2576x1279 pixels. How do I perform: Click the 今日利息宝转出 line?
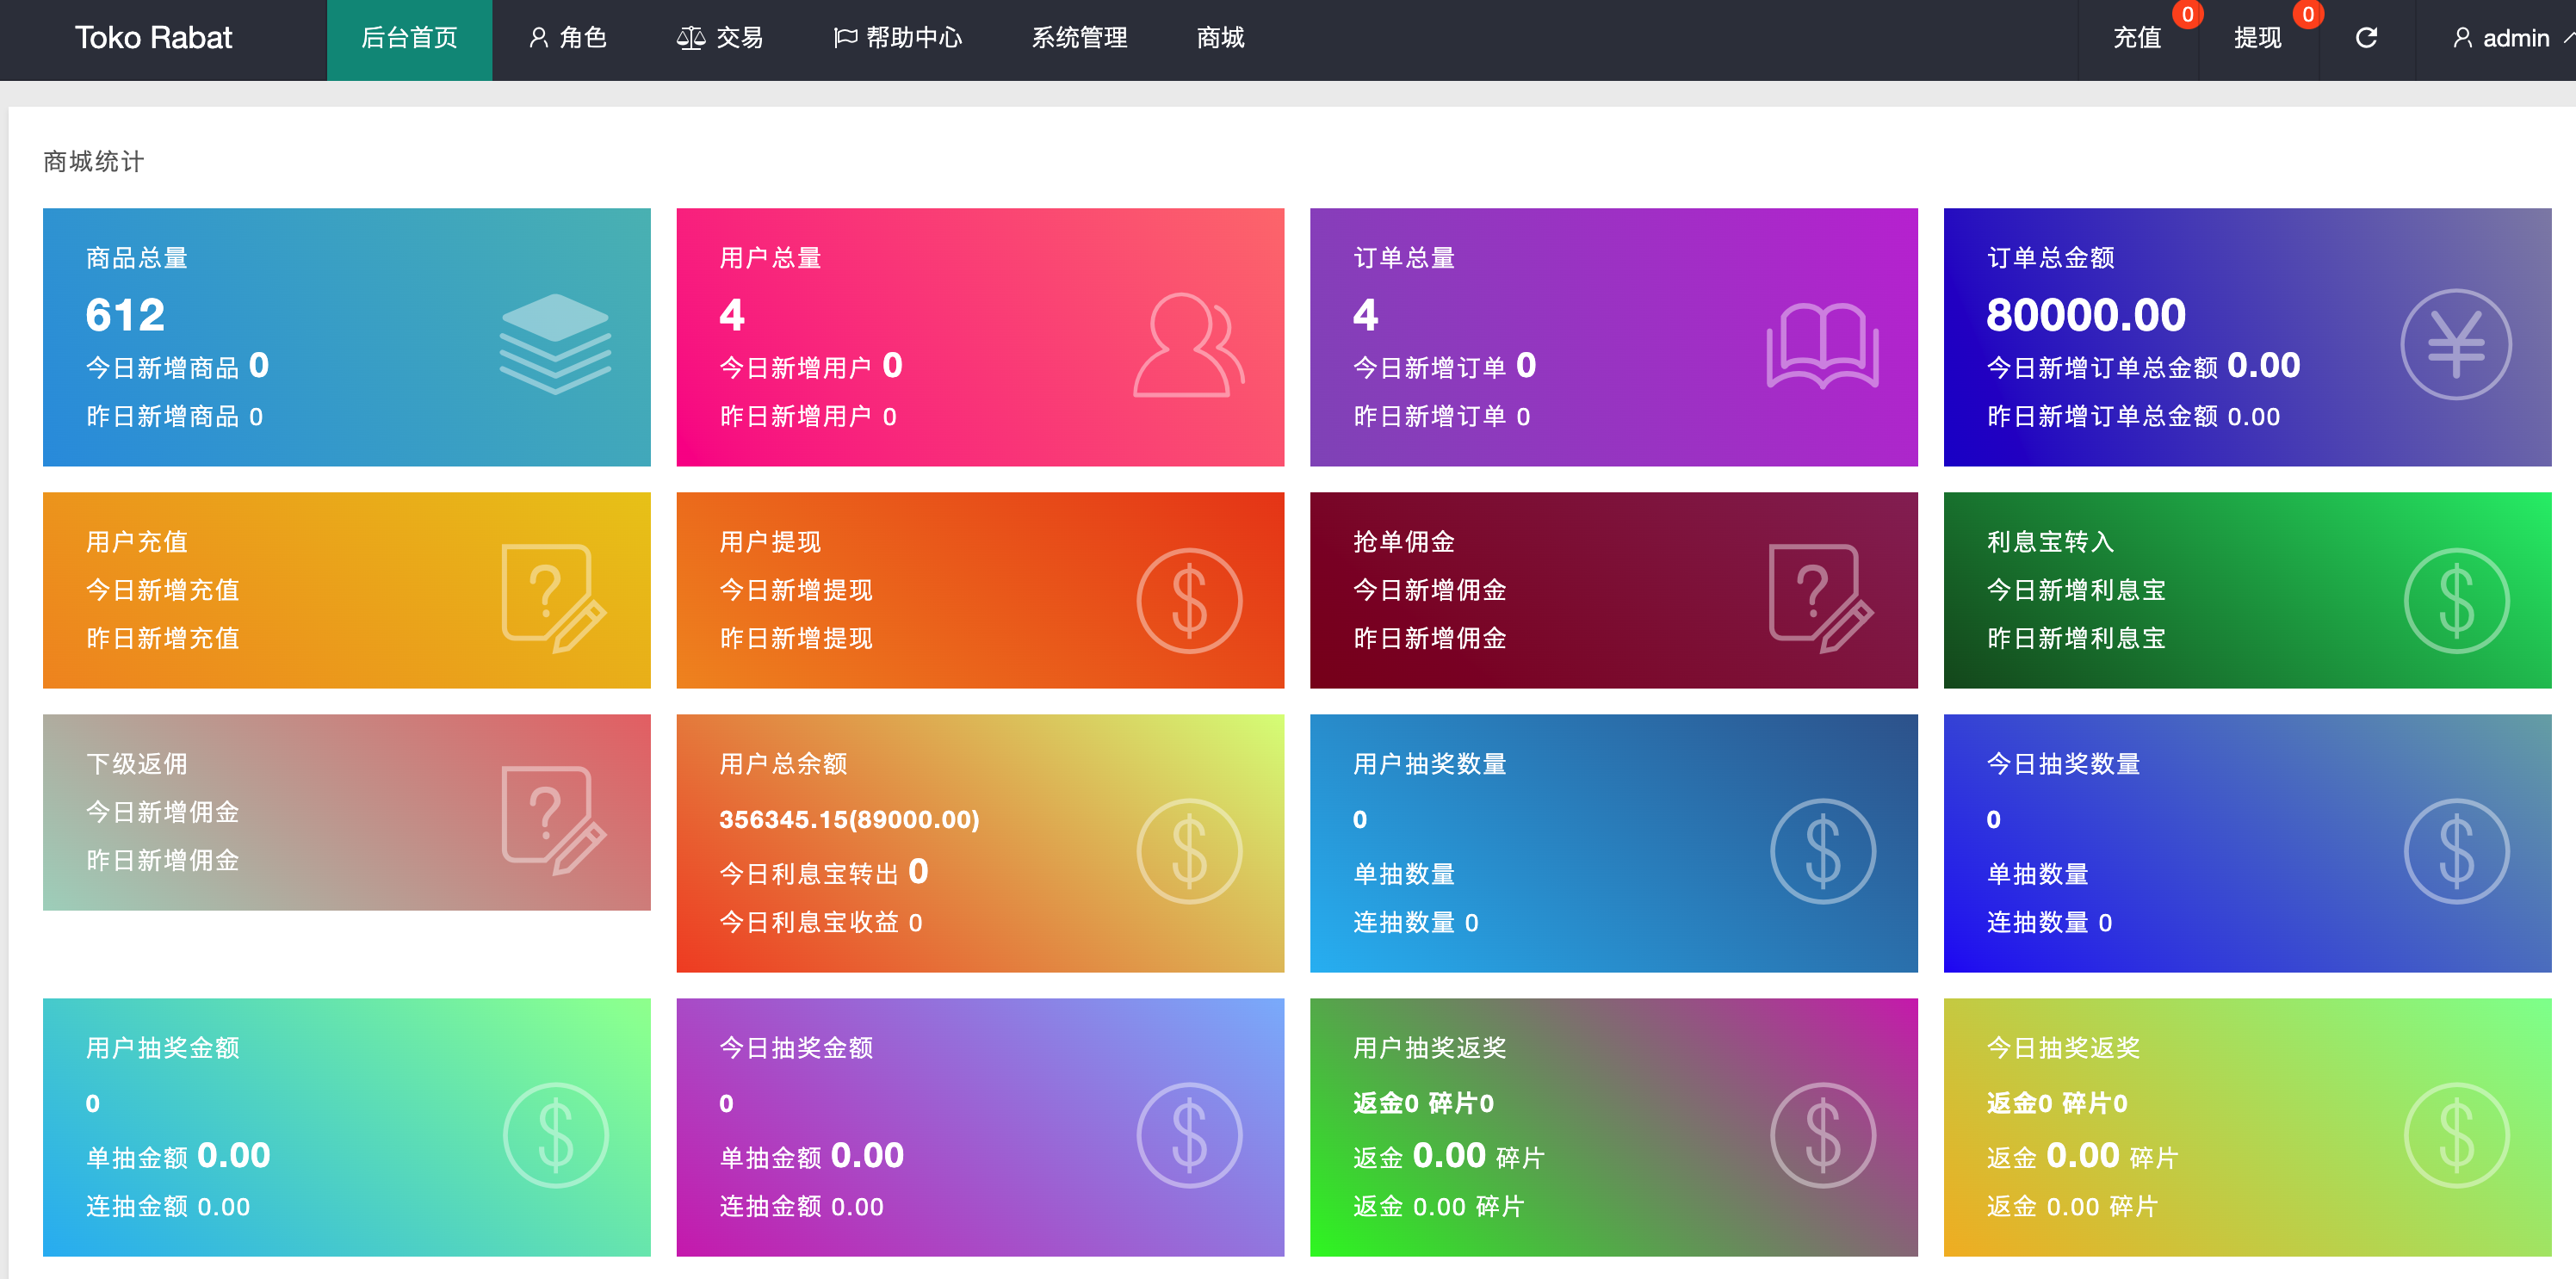823,872
